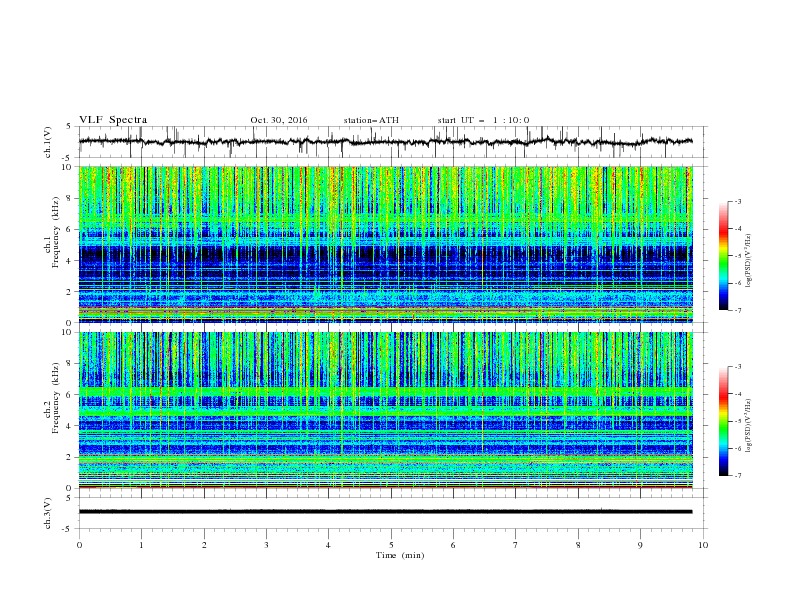792x612 pixels.
Task: Click the '8' kHz tick on ch.2 frequency axis
Action: click(70, 364)
